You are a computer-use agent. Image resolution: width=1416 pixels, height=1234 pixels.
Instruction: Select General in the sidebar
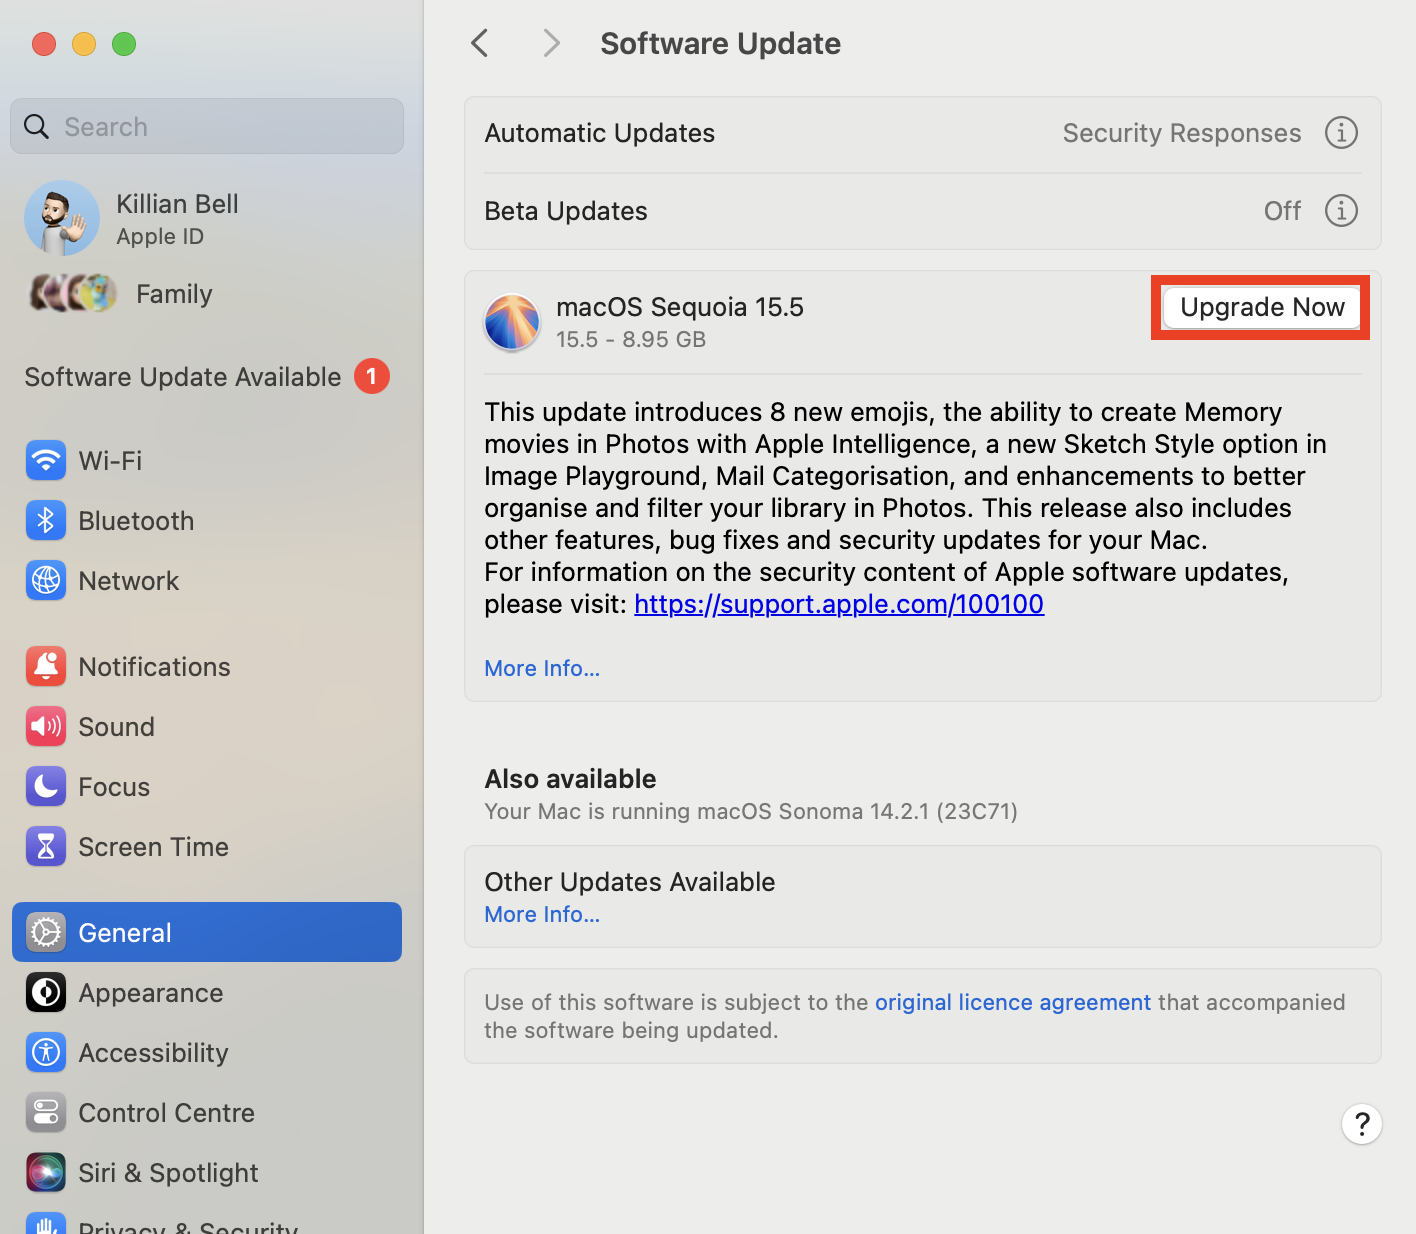tap(124, 931)
